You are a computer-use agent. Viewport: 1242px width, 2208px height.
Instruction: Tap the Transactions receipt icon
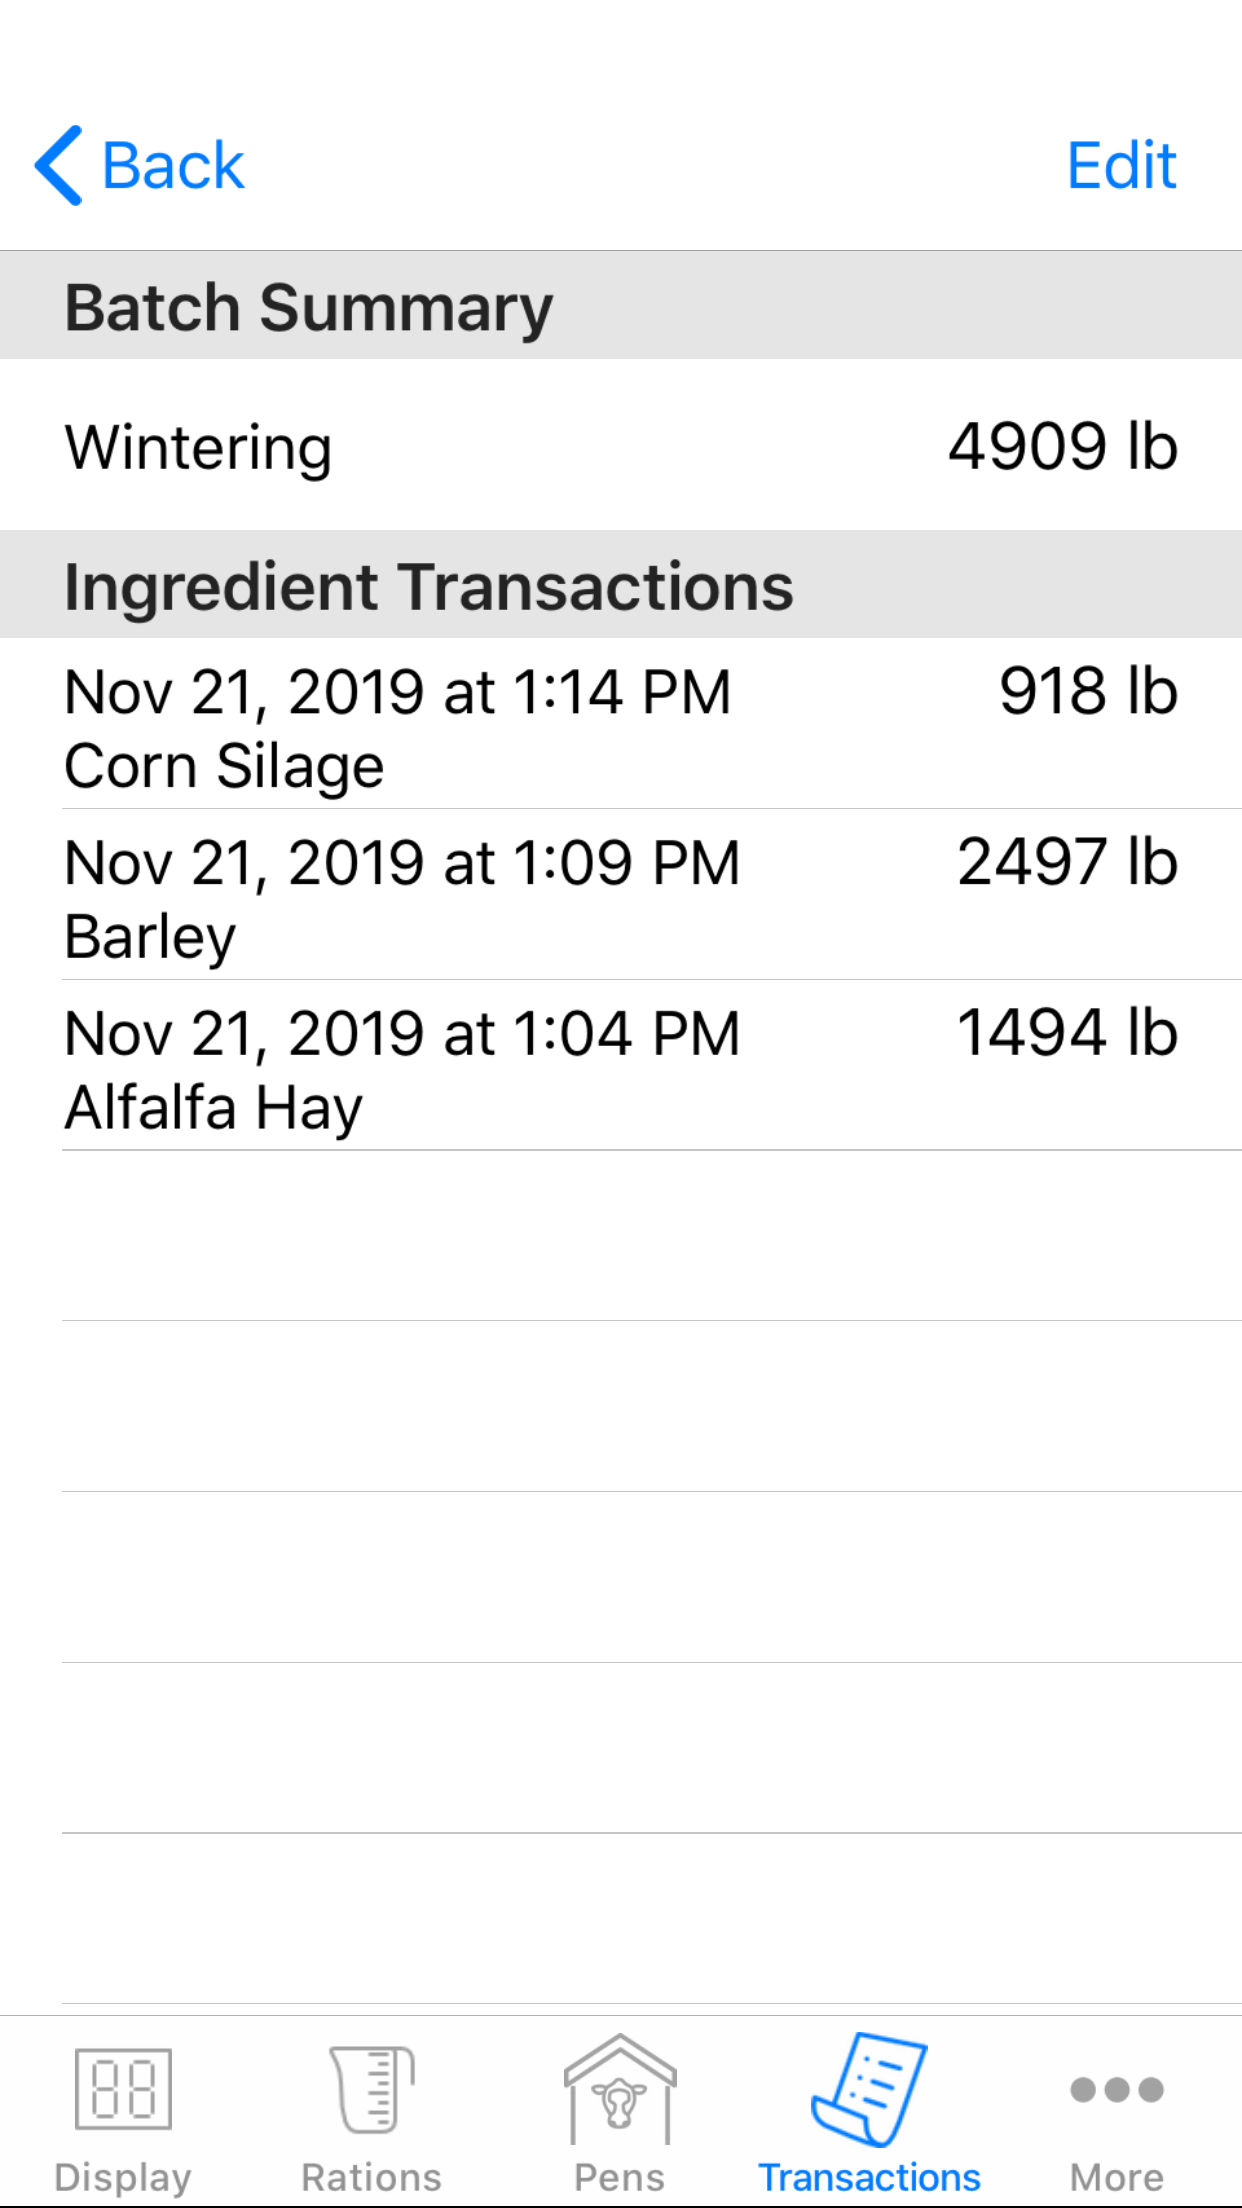pyautogui.click(x=869, y=2089)
